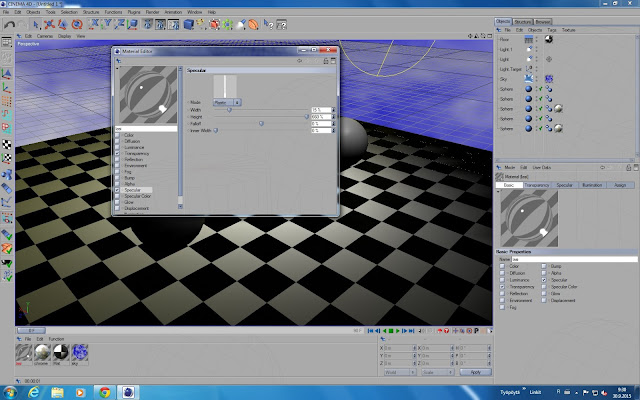Open the specular Mode dropdown
This screenshot has width=640, height=400.
[227, 102]
